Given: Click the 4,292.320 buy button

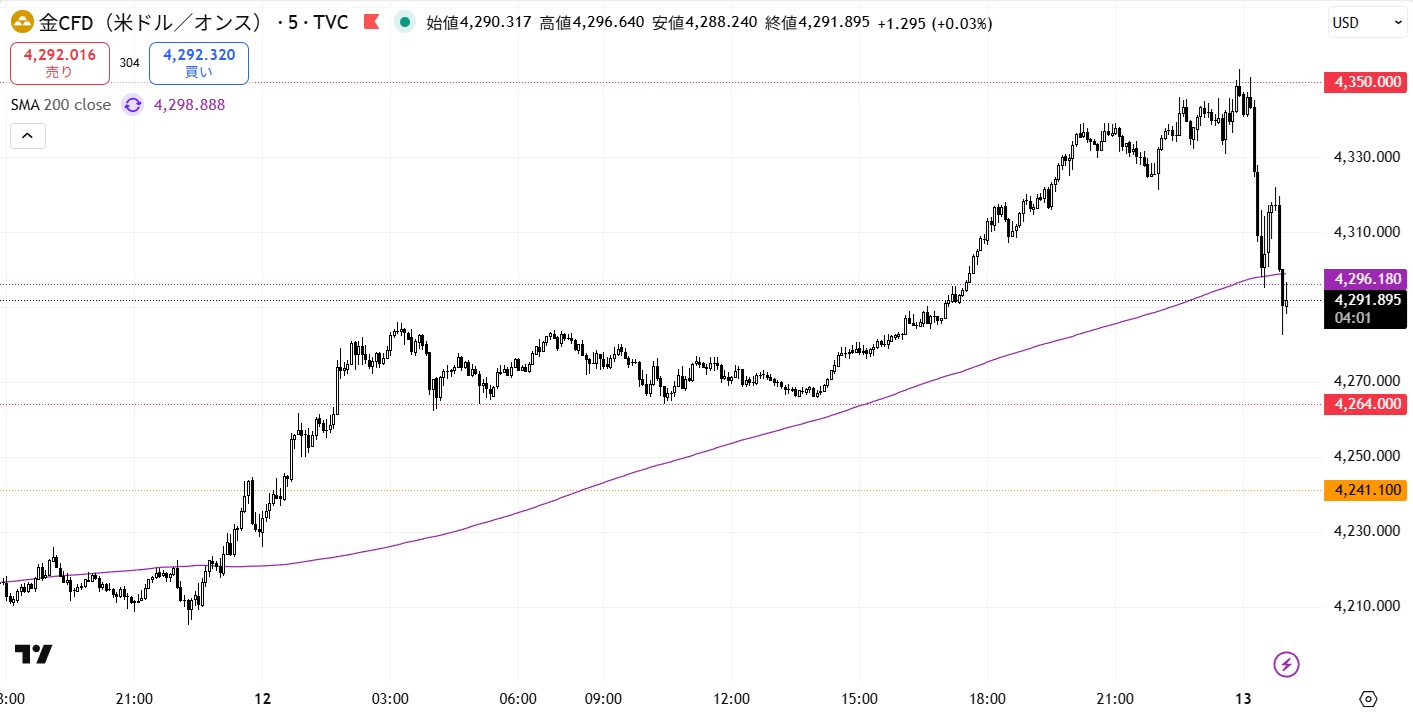Looking at the screenshot, I should [198, 63].
